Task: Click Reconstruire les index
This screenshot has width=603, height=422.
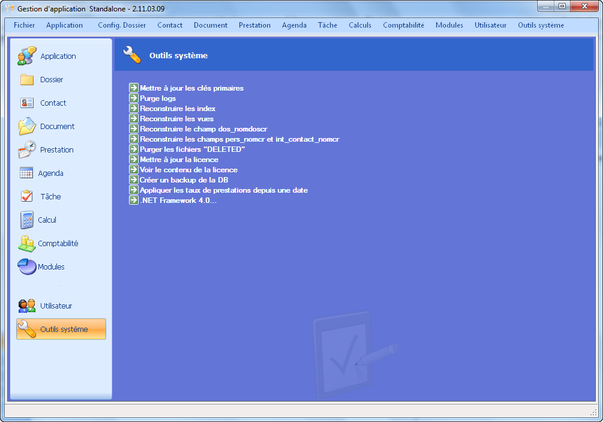Action: tap(177, 108)
